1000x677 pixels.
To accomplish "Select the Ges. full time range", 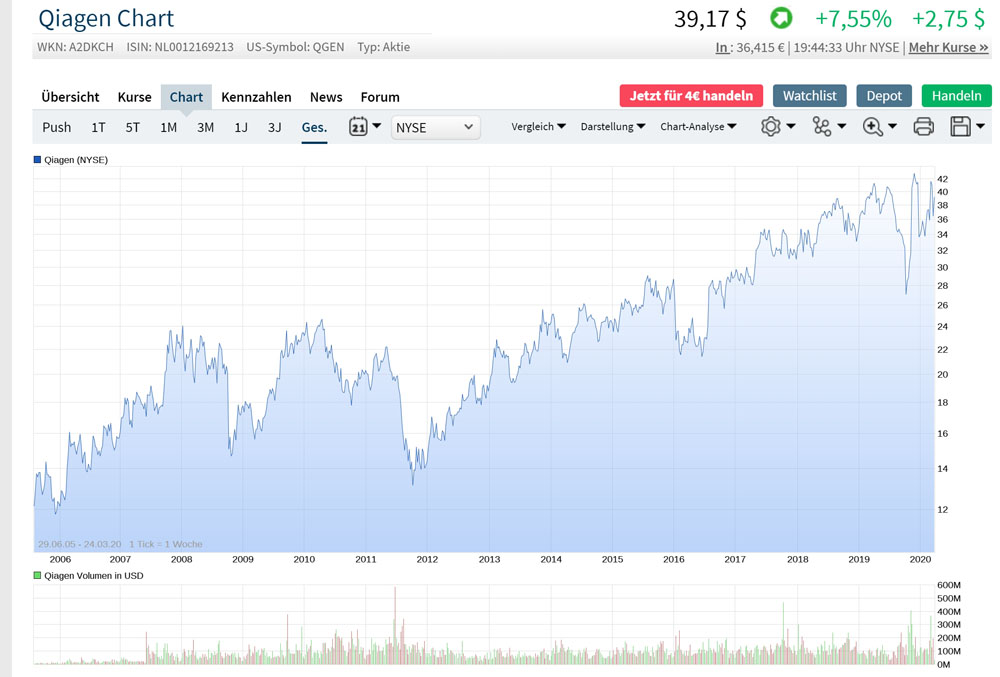I will tap(314, 127).
